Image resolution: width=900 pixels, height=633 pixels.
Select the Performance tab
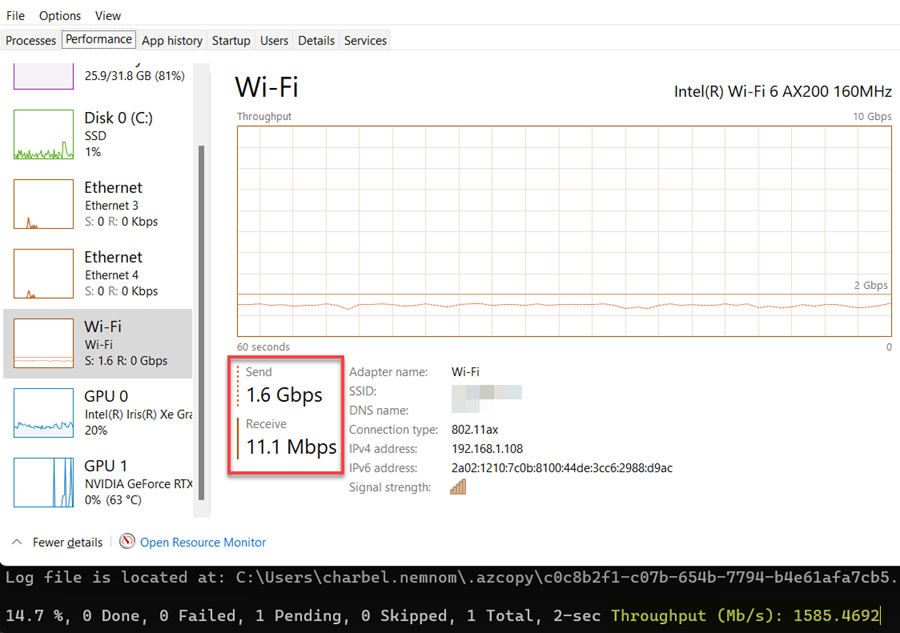(99, 39)
